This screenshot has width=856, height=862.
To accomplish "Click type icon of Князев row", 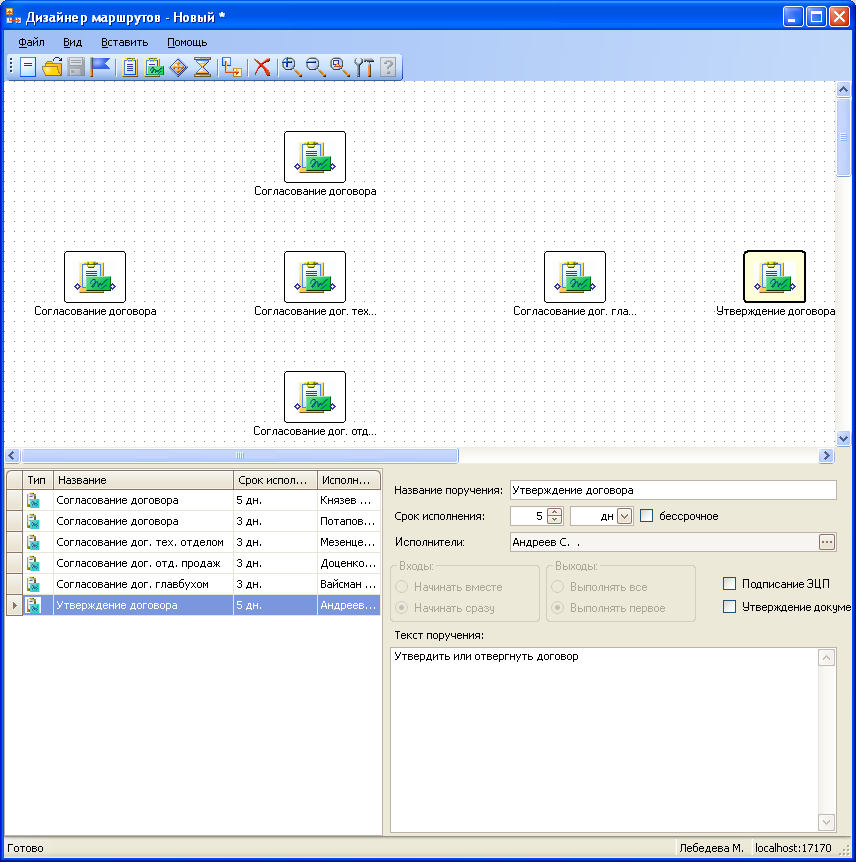I will coord(34,500).
